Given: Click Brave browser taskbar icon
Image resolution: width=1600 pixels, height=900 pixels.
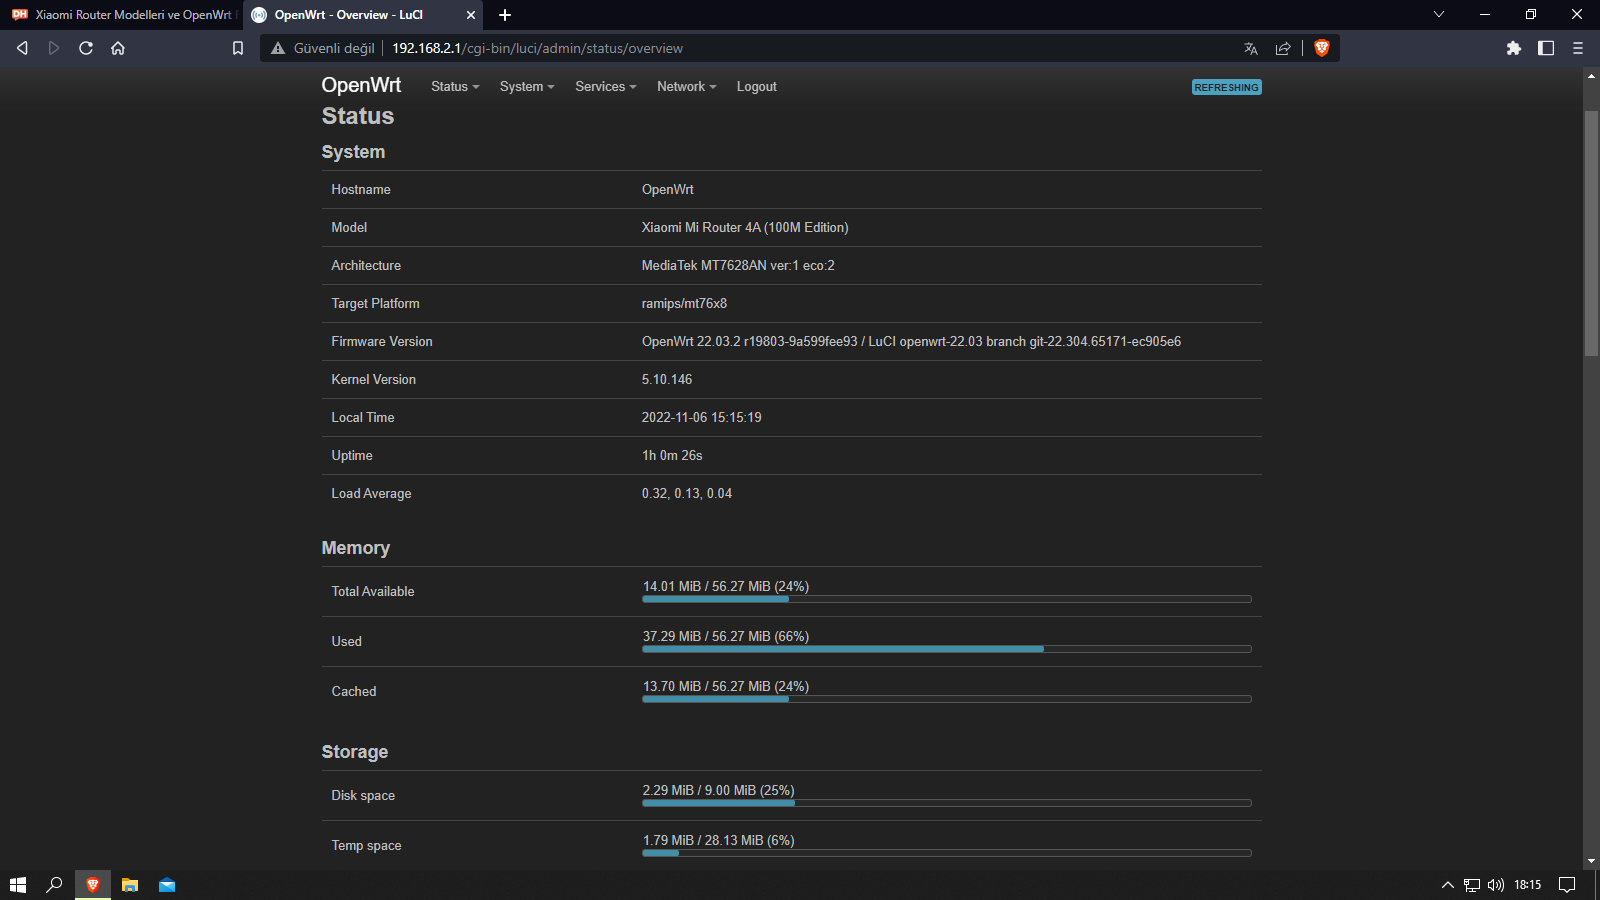Looking at the screenshot, I should click(93, 885).
